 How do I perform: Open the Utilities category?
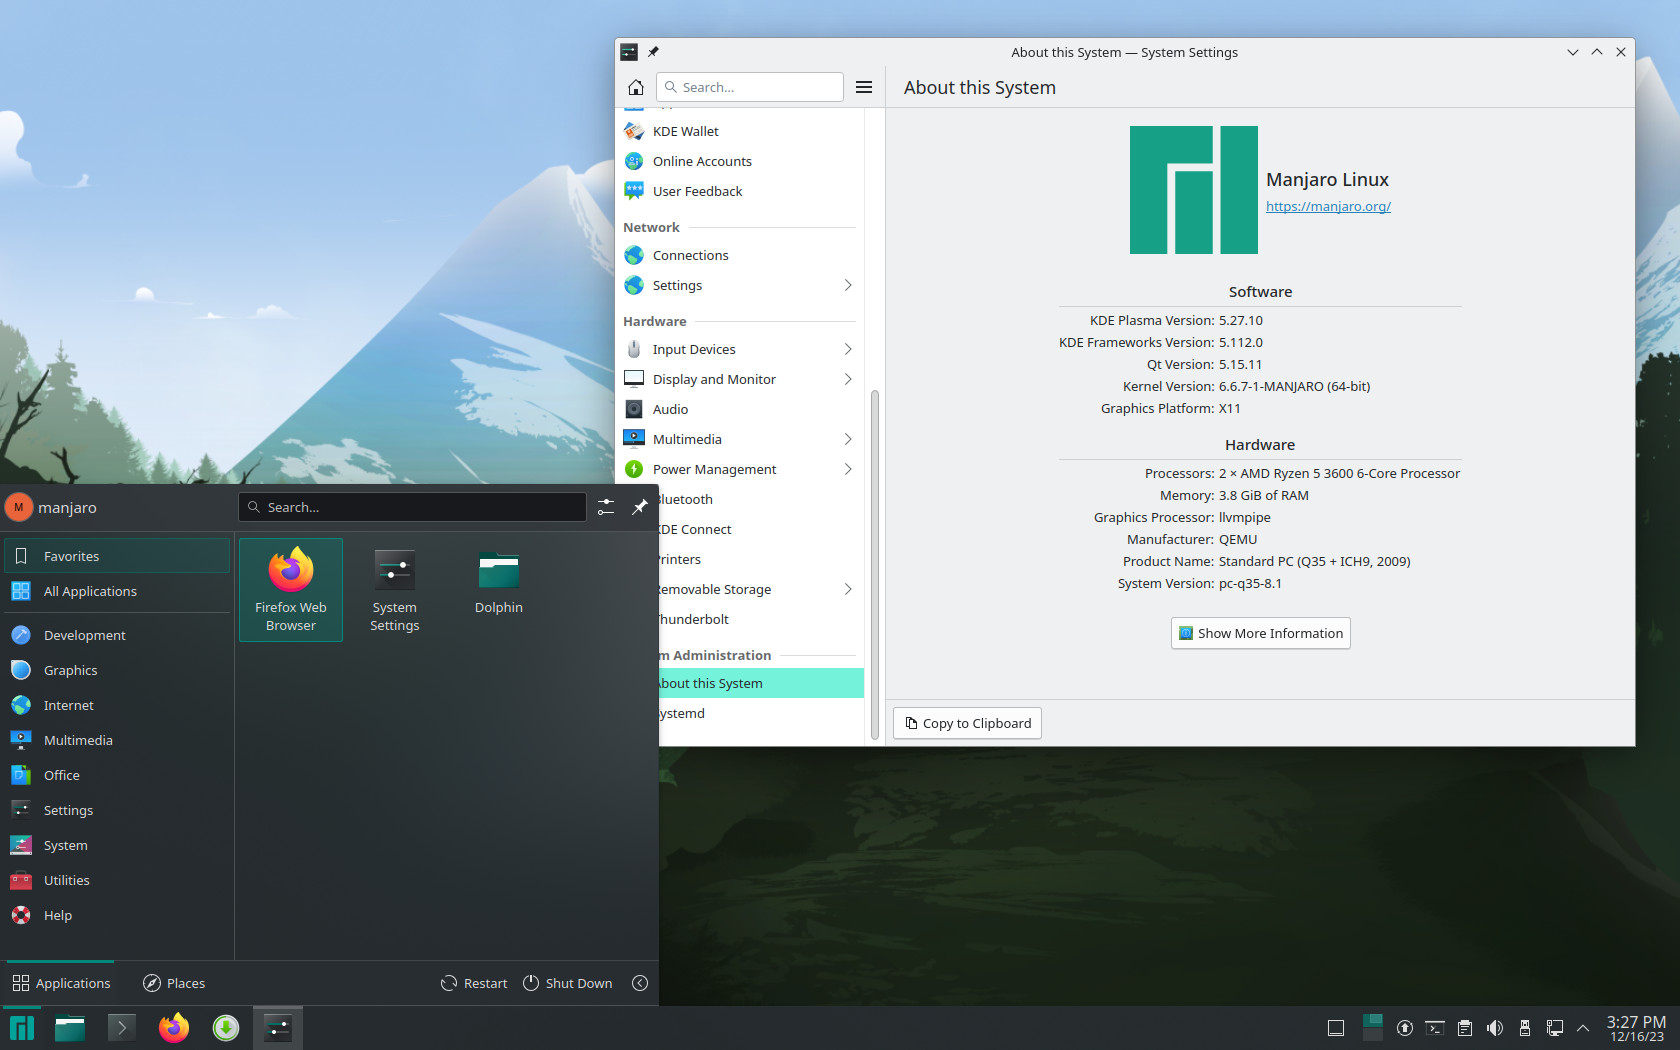click(x=118, y=880)
